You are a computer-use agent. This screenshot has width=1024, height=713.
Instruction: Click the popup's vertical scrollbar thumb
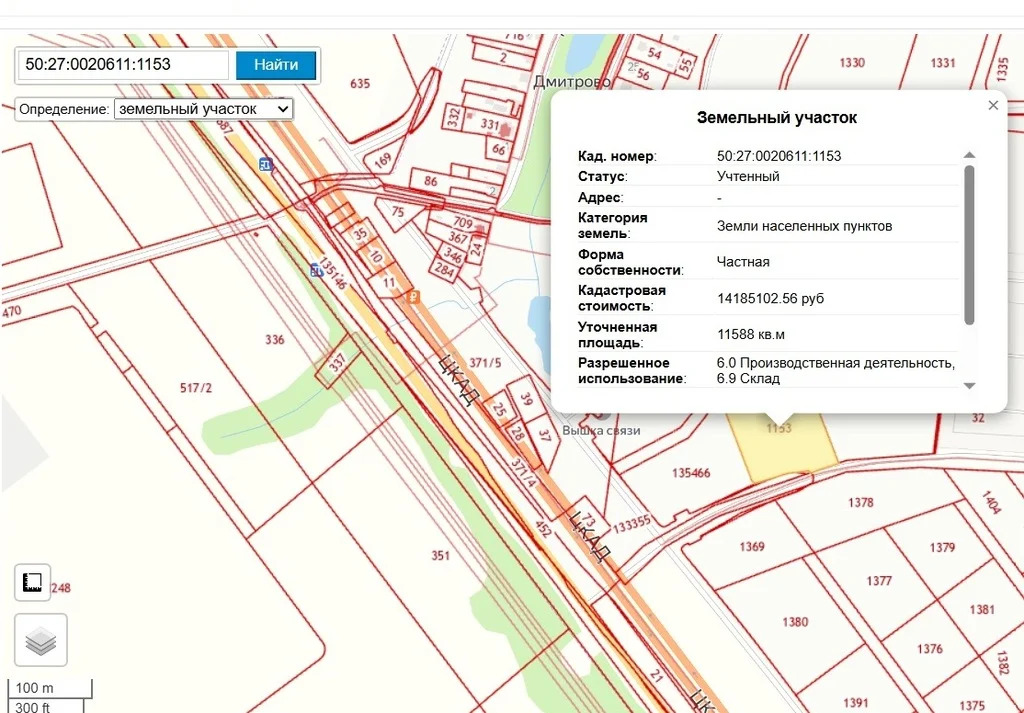pyautogui.click(x=969, y=244)
